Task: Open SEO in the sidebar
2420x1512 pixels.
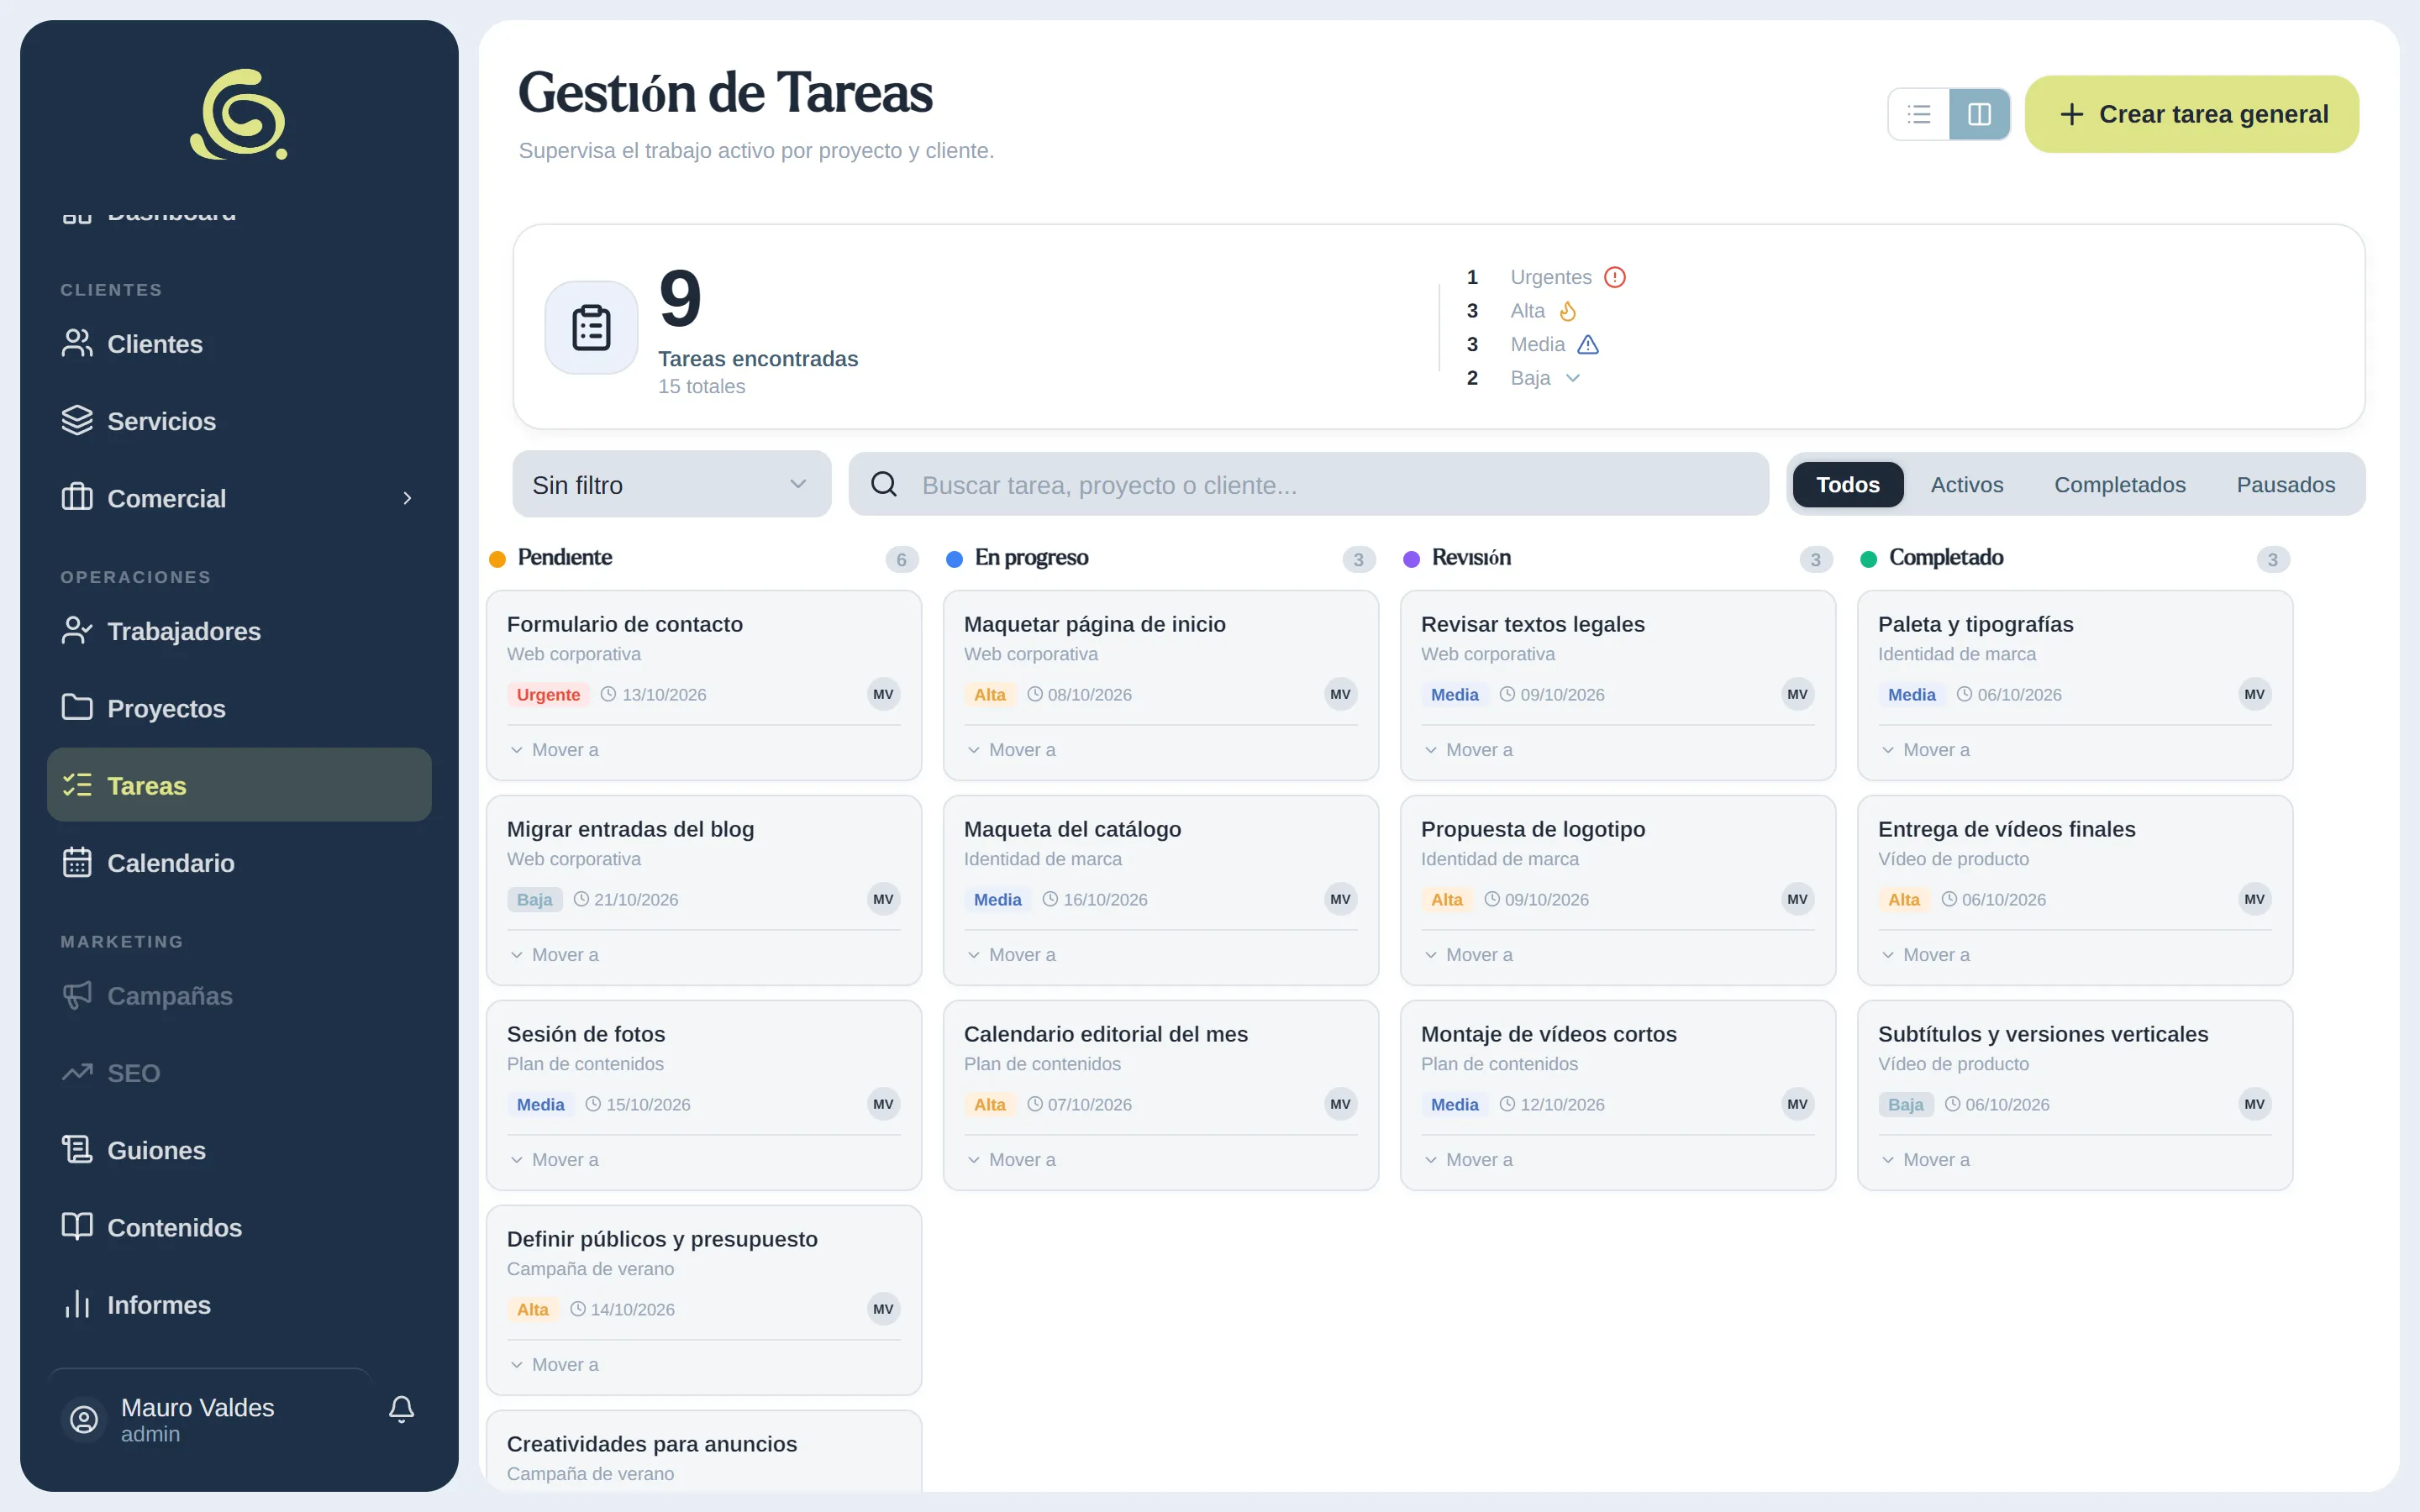Action: point(239,1072)
